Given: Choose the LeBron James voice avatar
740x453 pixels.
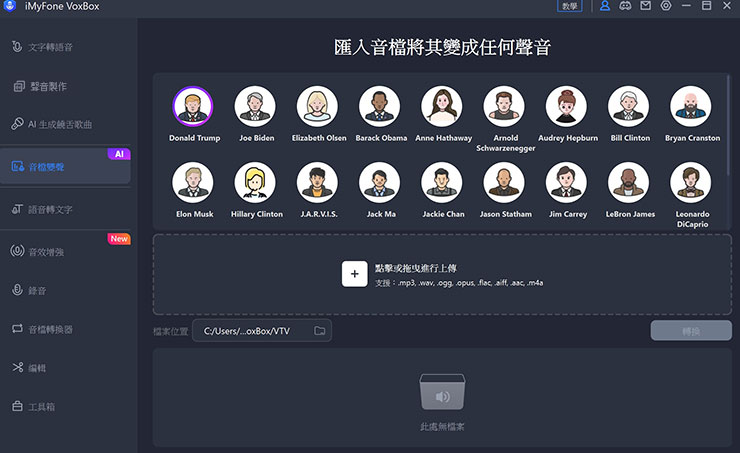Looking at the screenshot, I should point(629,182).
